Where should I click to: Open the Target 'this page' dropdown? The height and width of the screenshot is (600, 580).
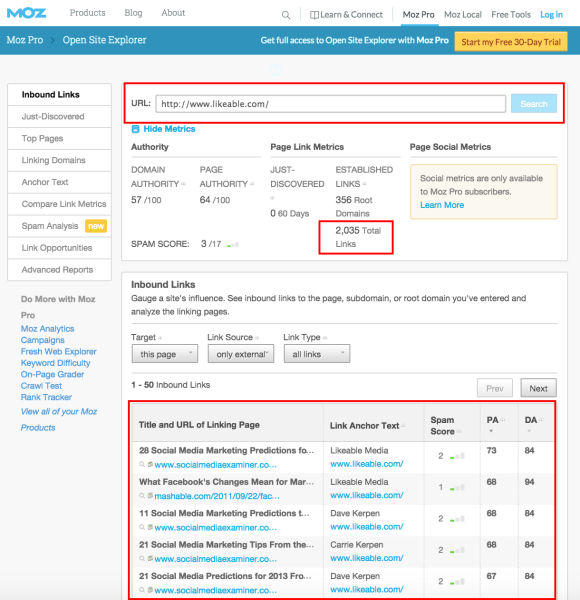[x=165, y=354]
